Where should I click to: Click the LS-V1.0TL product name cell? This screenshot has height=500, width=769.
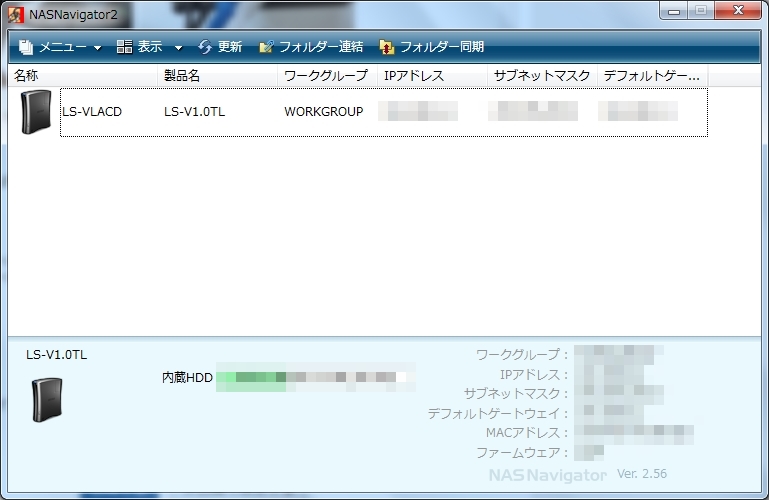click(194, 112)
